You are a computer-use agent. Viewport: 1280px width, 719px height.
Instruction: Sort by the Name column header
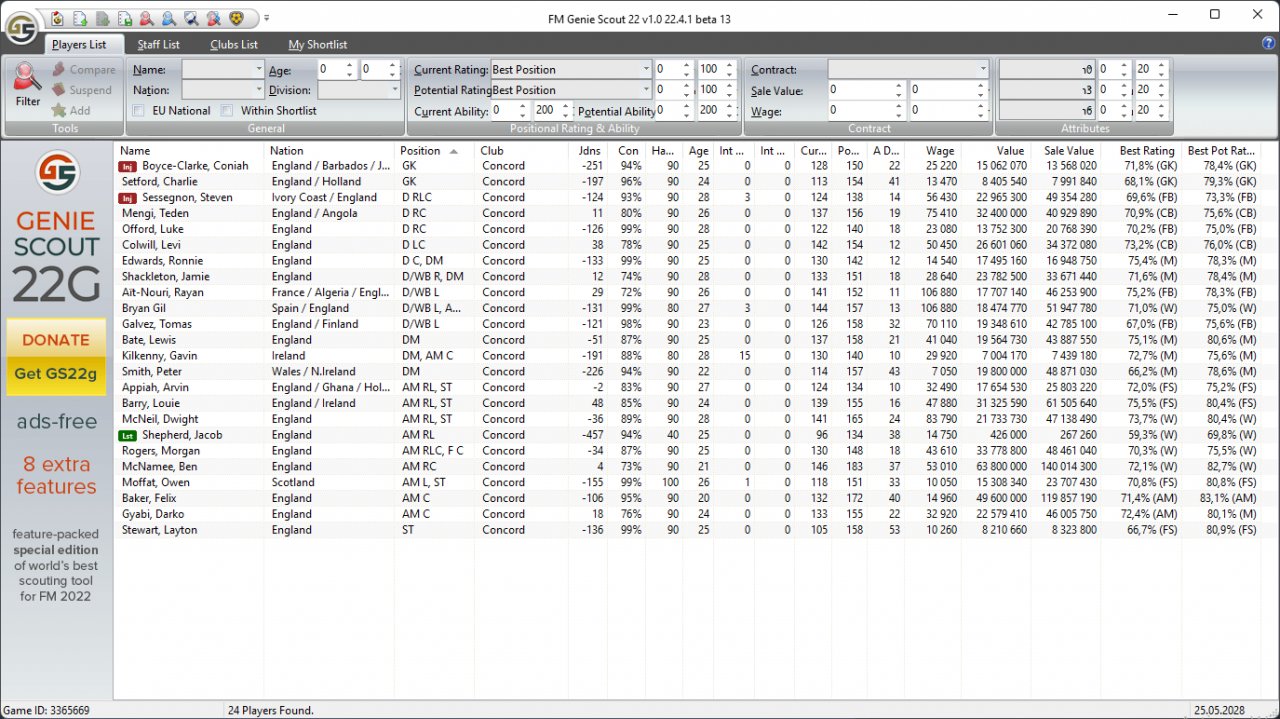(190, 151)
